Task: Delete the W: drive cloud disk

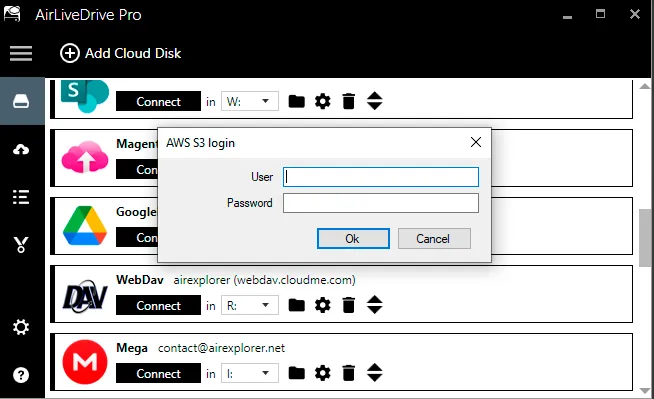Action: click(348, 101)
